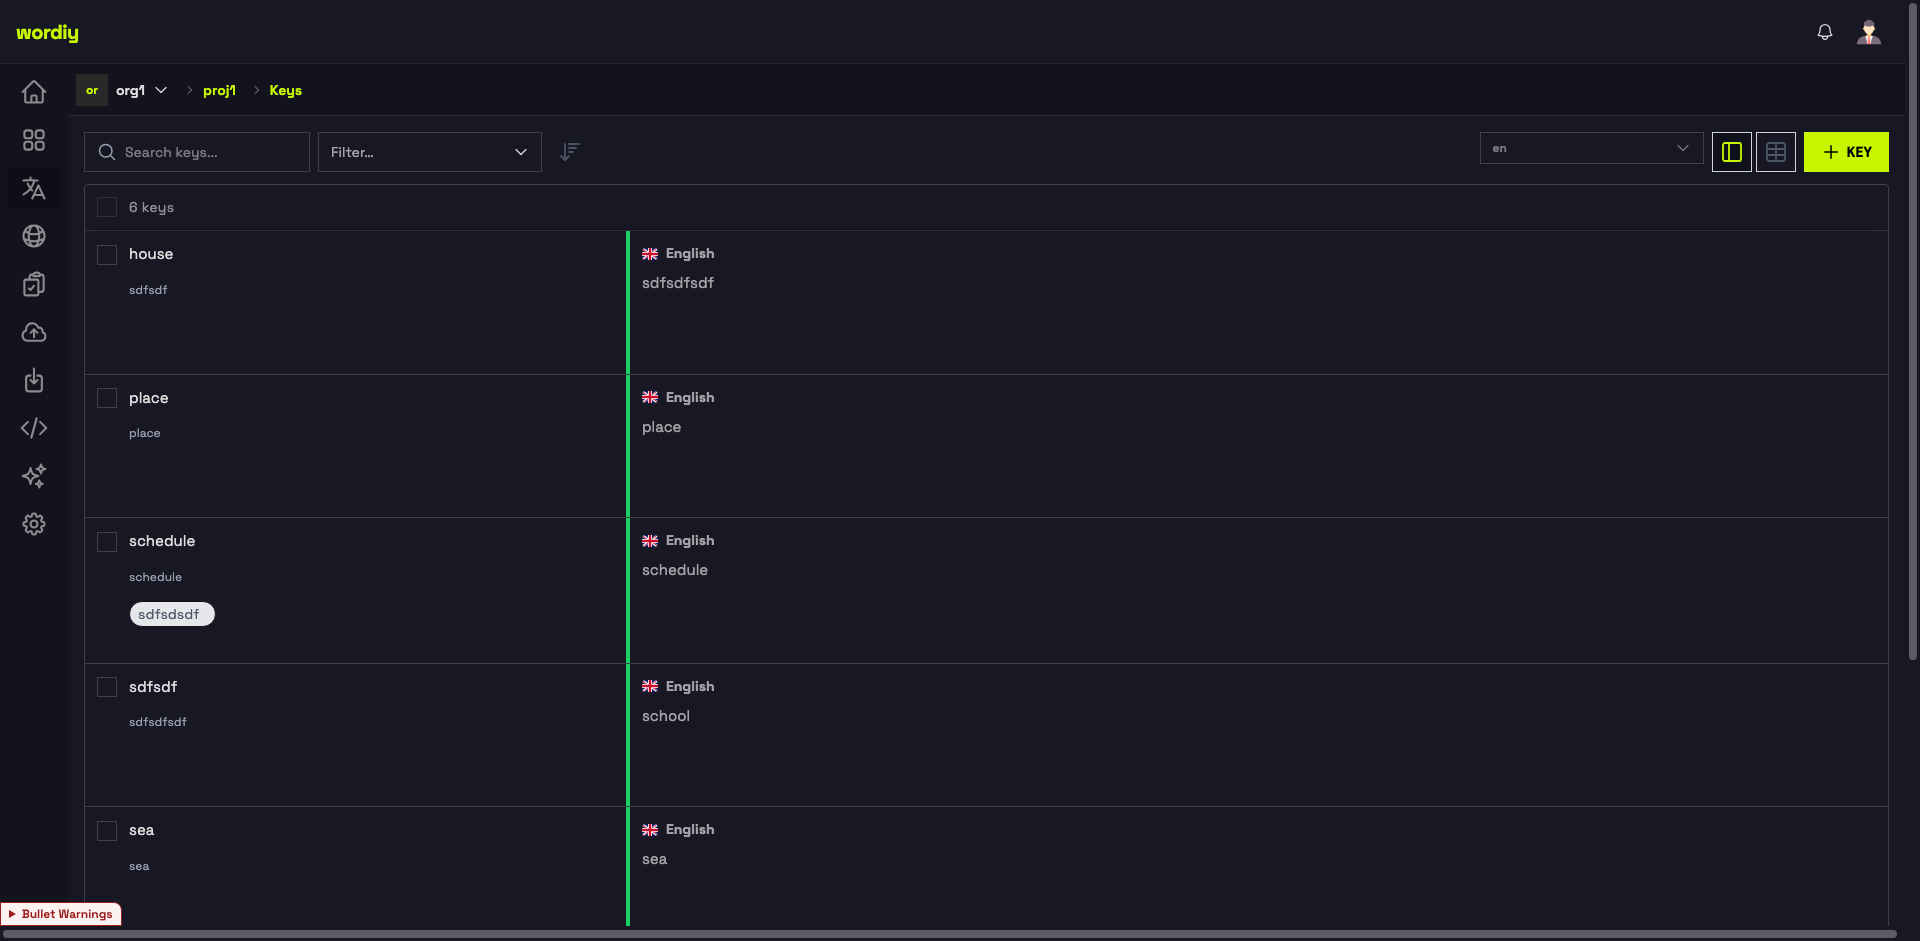The width and height of the screenshot is (1920, 941).
Task: Open the settings gear icon
Action: pyautogui.click(x=34, y=524)
